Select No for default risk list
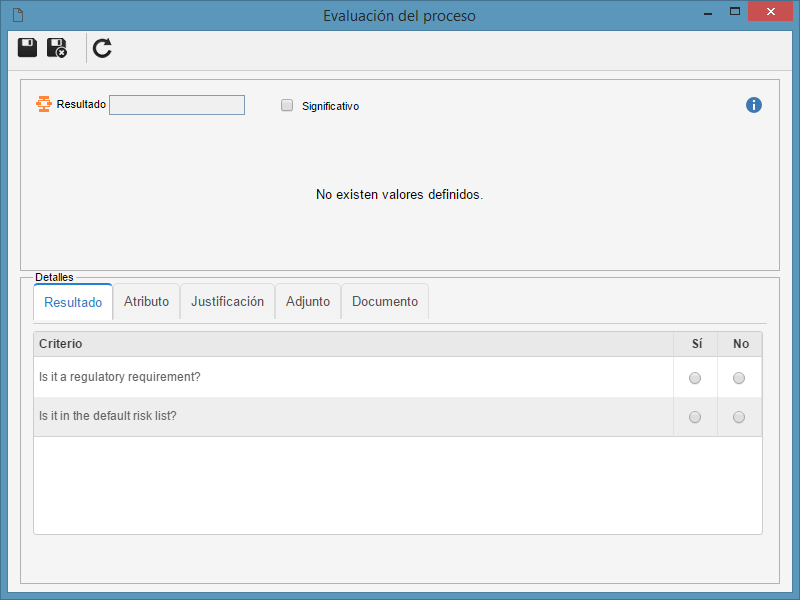800x600 pixels. point(739,417)
